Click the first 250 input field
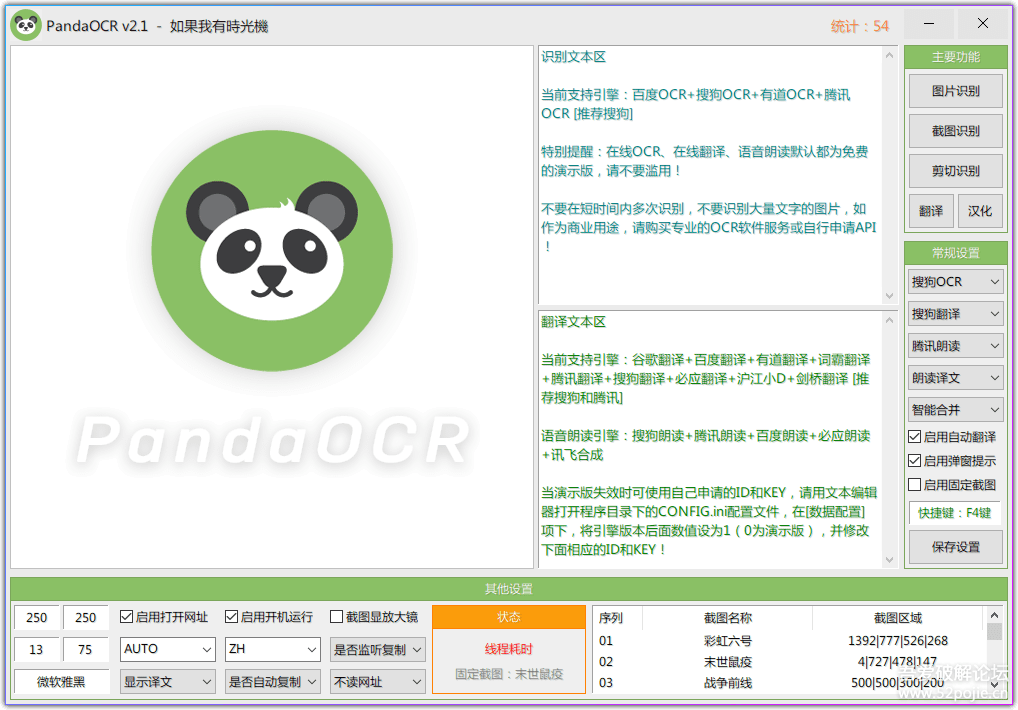Image resolution: width=1018 pixels, height=710 pixels. click(x=36, y=617)
